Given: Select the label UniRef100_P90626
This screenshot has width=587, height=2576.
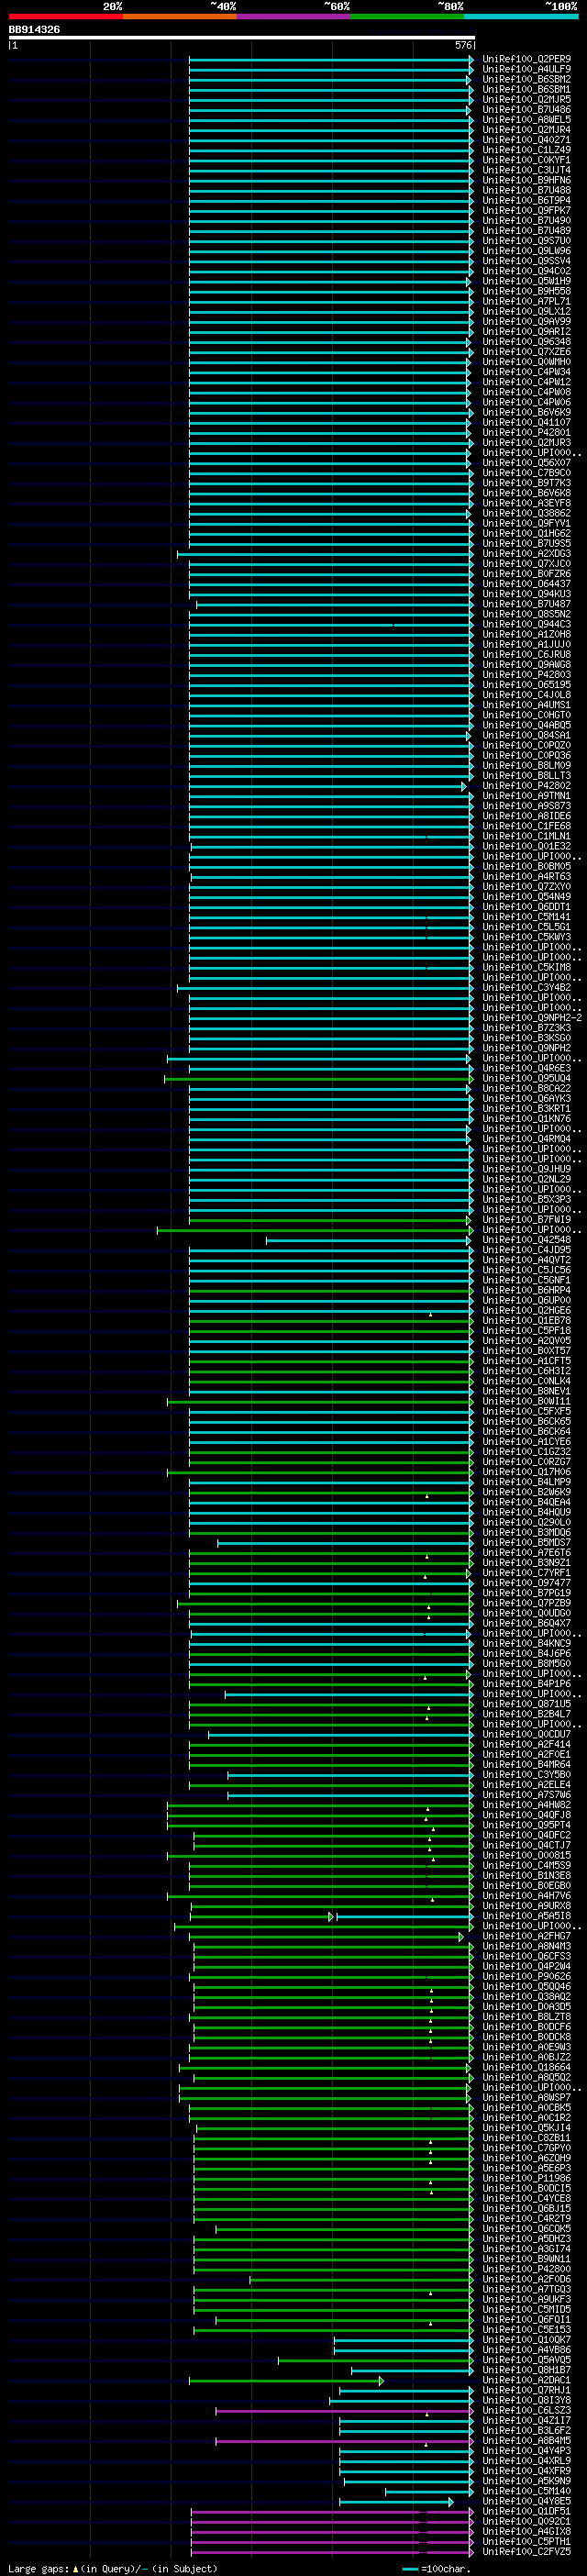Looking at the screenshot, I should (527, 1977).
